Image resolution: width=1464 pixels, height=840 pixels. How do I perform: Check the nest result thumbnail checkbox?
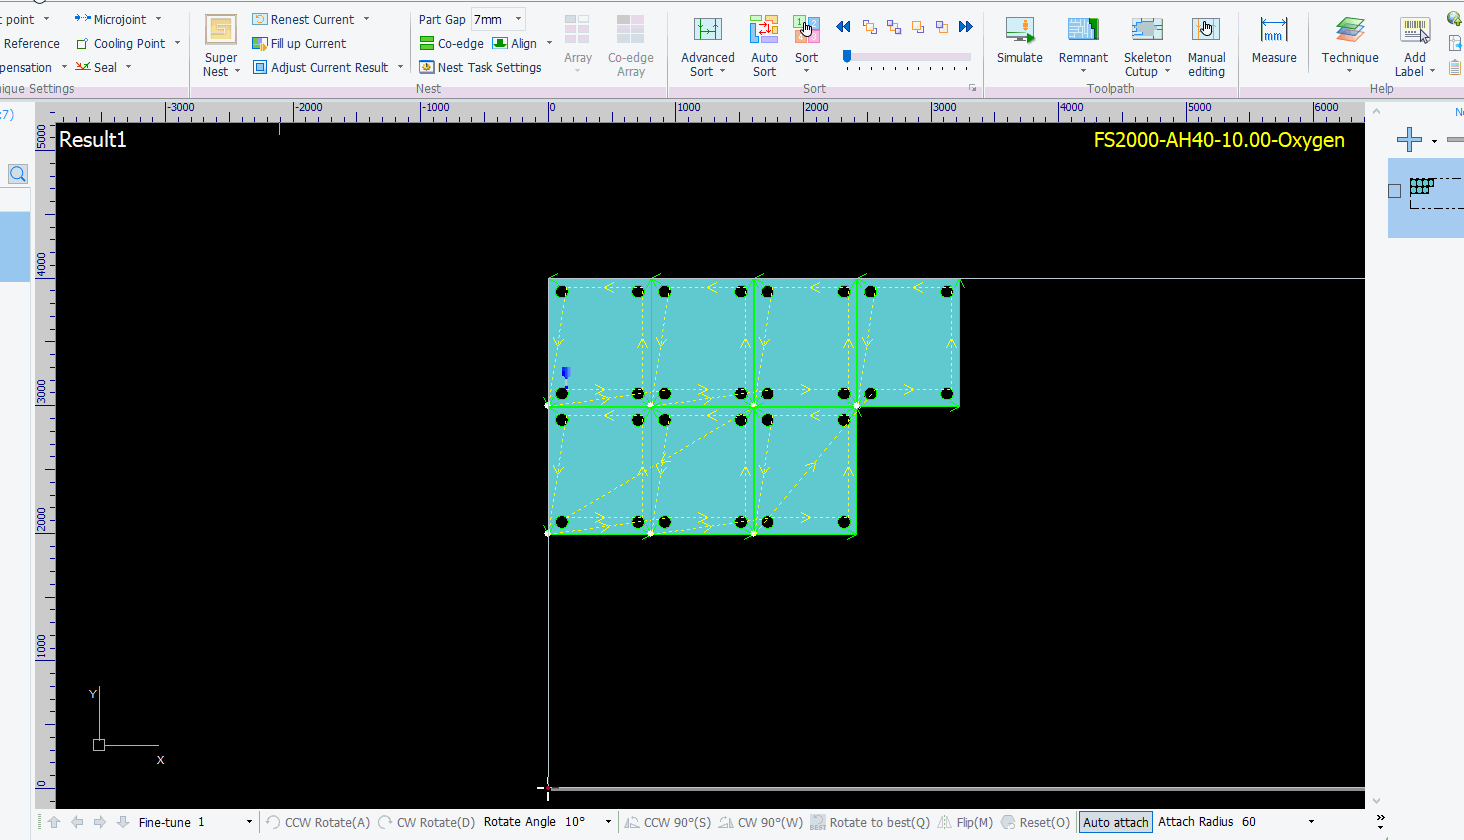pos(1395,191)
